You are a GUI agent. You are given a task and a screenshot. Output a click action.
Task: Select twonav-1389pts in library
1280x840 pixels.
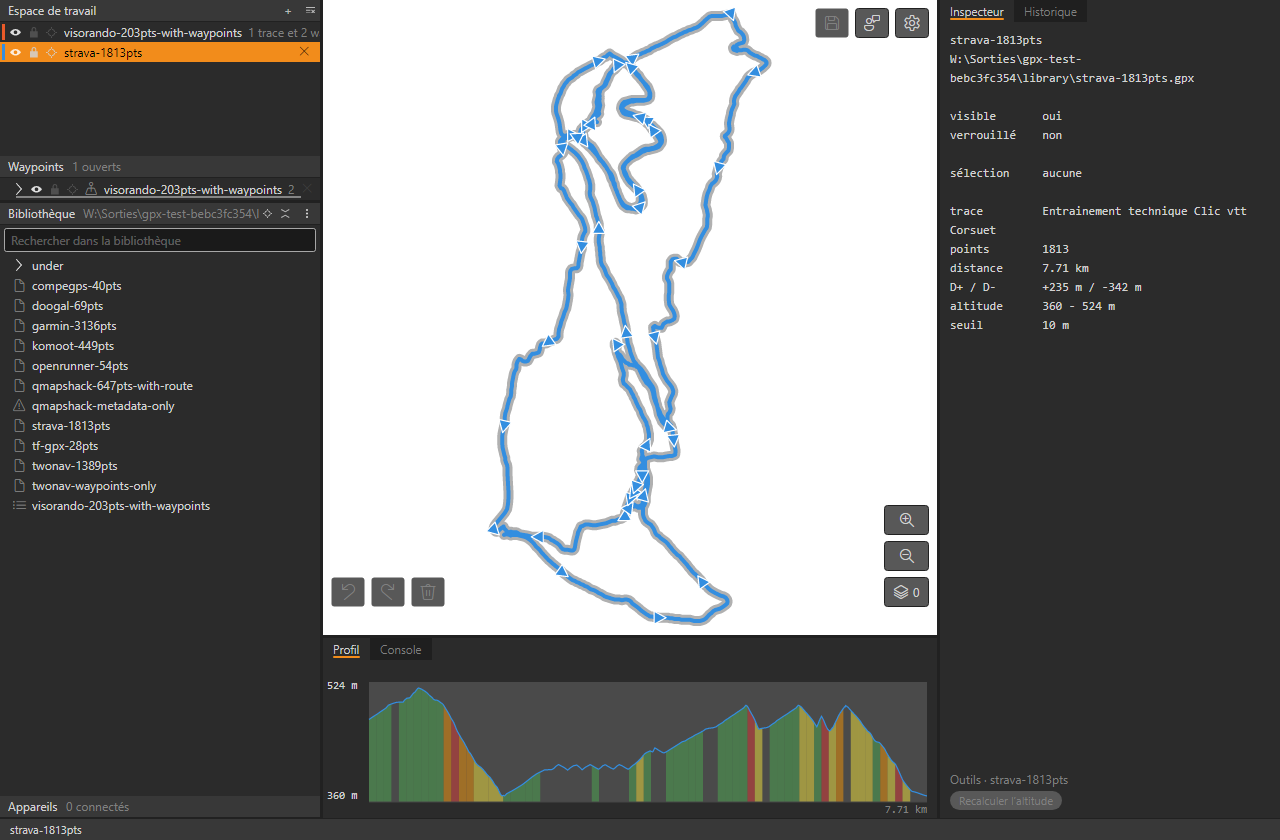[x=74, y=466]
